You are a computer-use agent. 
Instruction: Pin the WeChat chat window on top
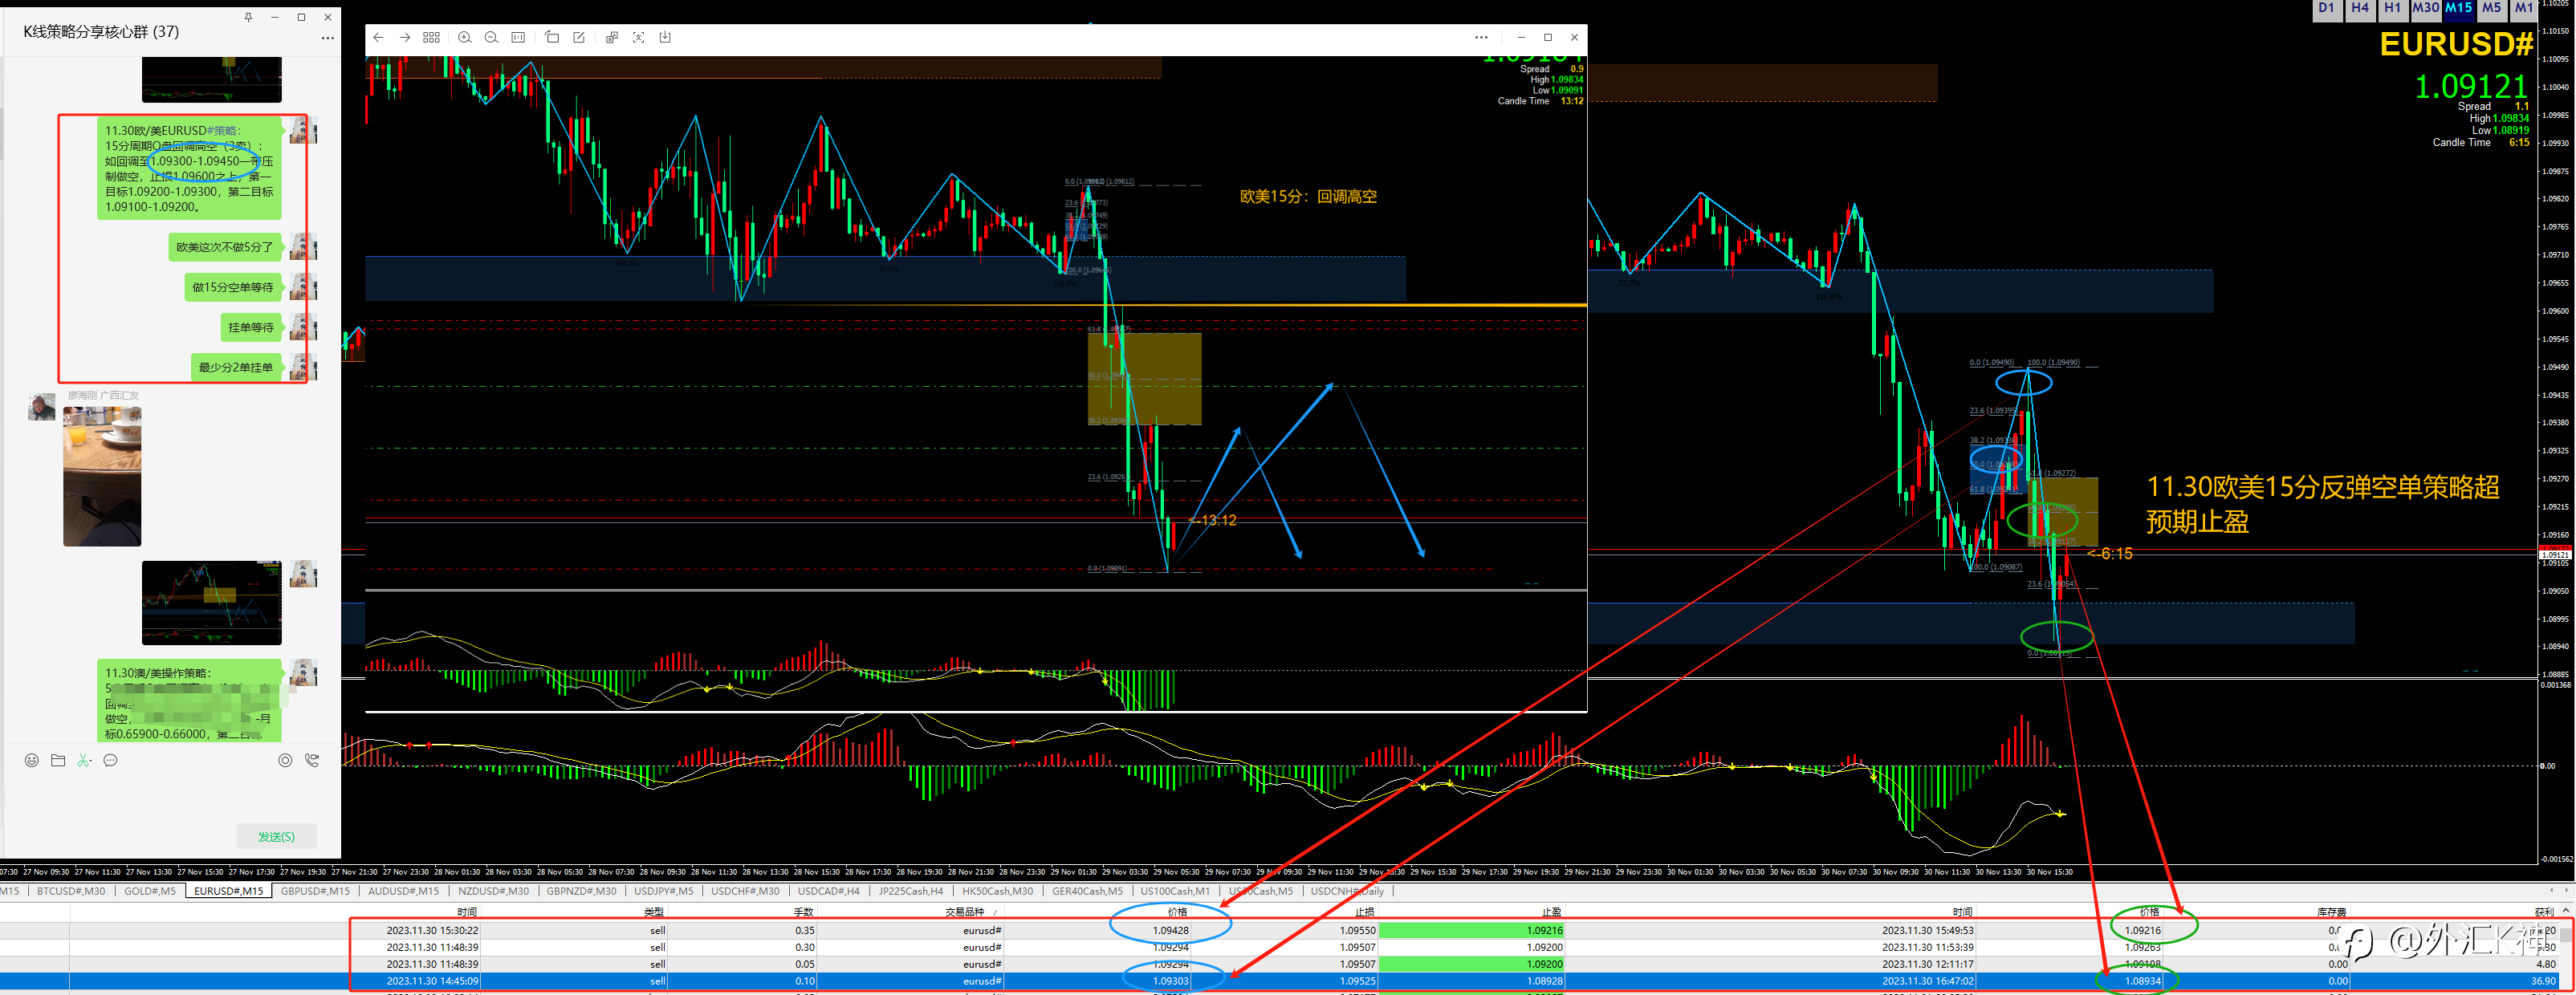248,17
